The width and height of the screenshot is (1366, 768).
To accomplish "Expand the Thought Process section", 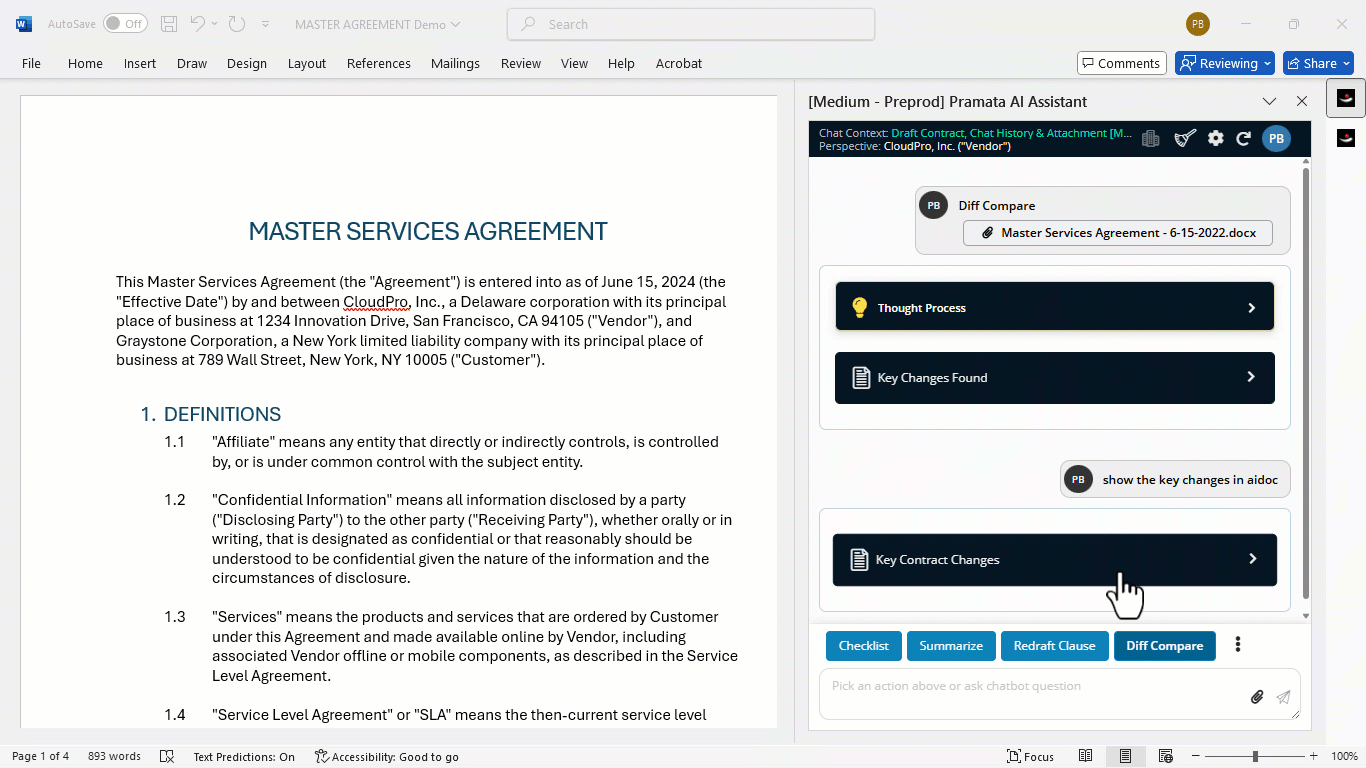I will point(1055,307).
